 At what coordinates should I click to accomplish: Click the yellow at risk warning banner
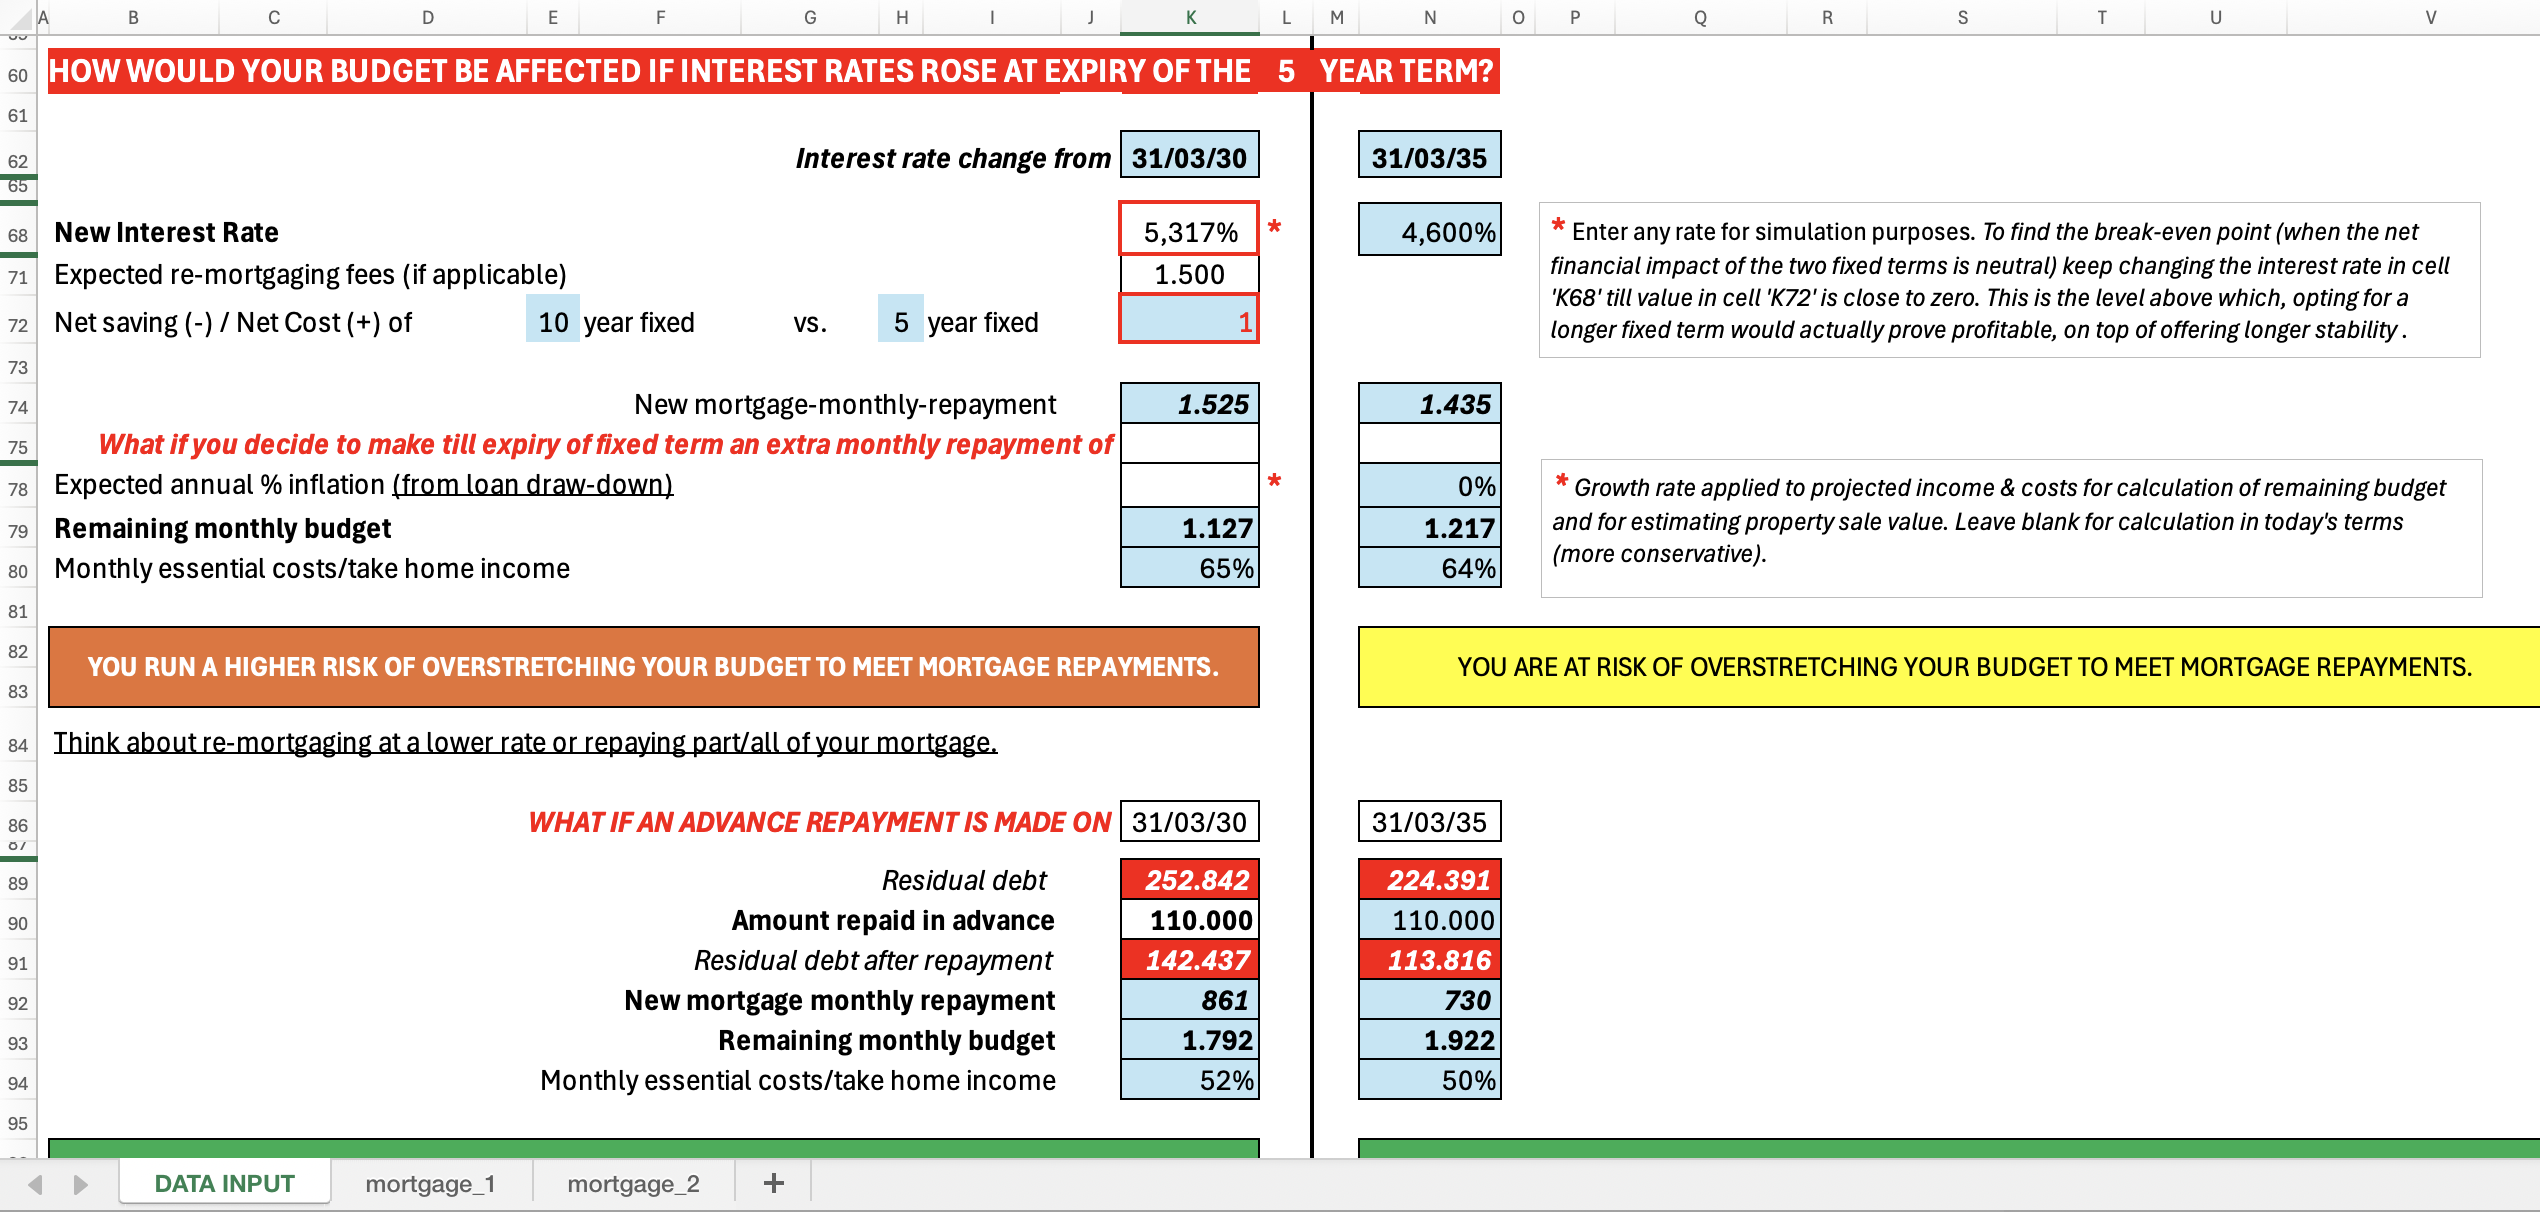point(1949,667)
